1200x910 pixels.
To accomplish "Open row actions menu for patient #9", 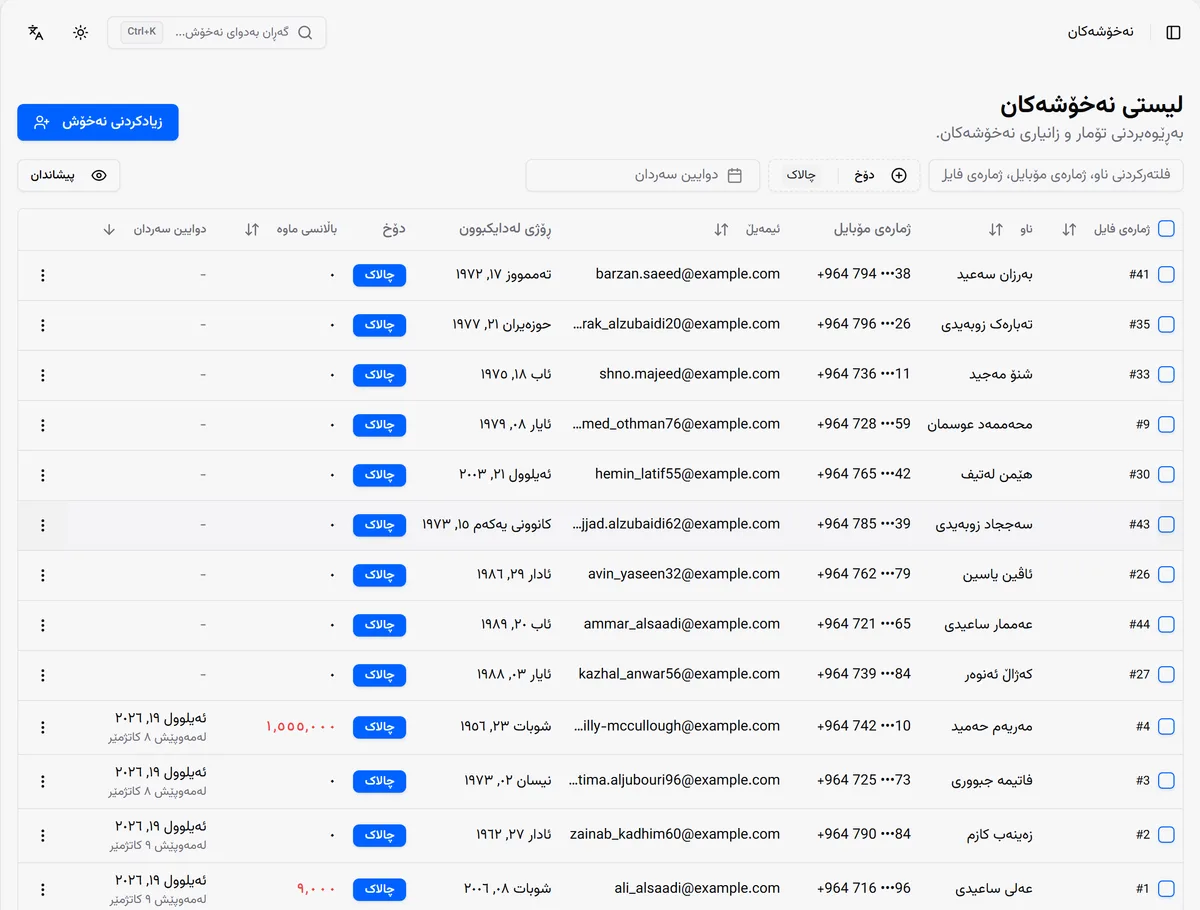I will pos(42,425).
